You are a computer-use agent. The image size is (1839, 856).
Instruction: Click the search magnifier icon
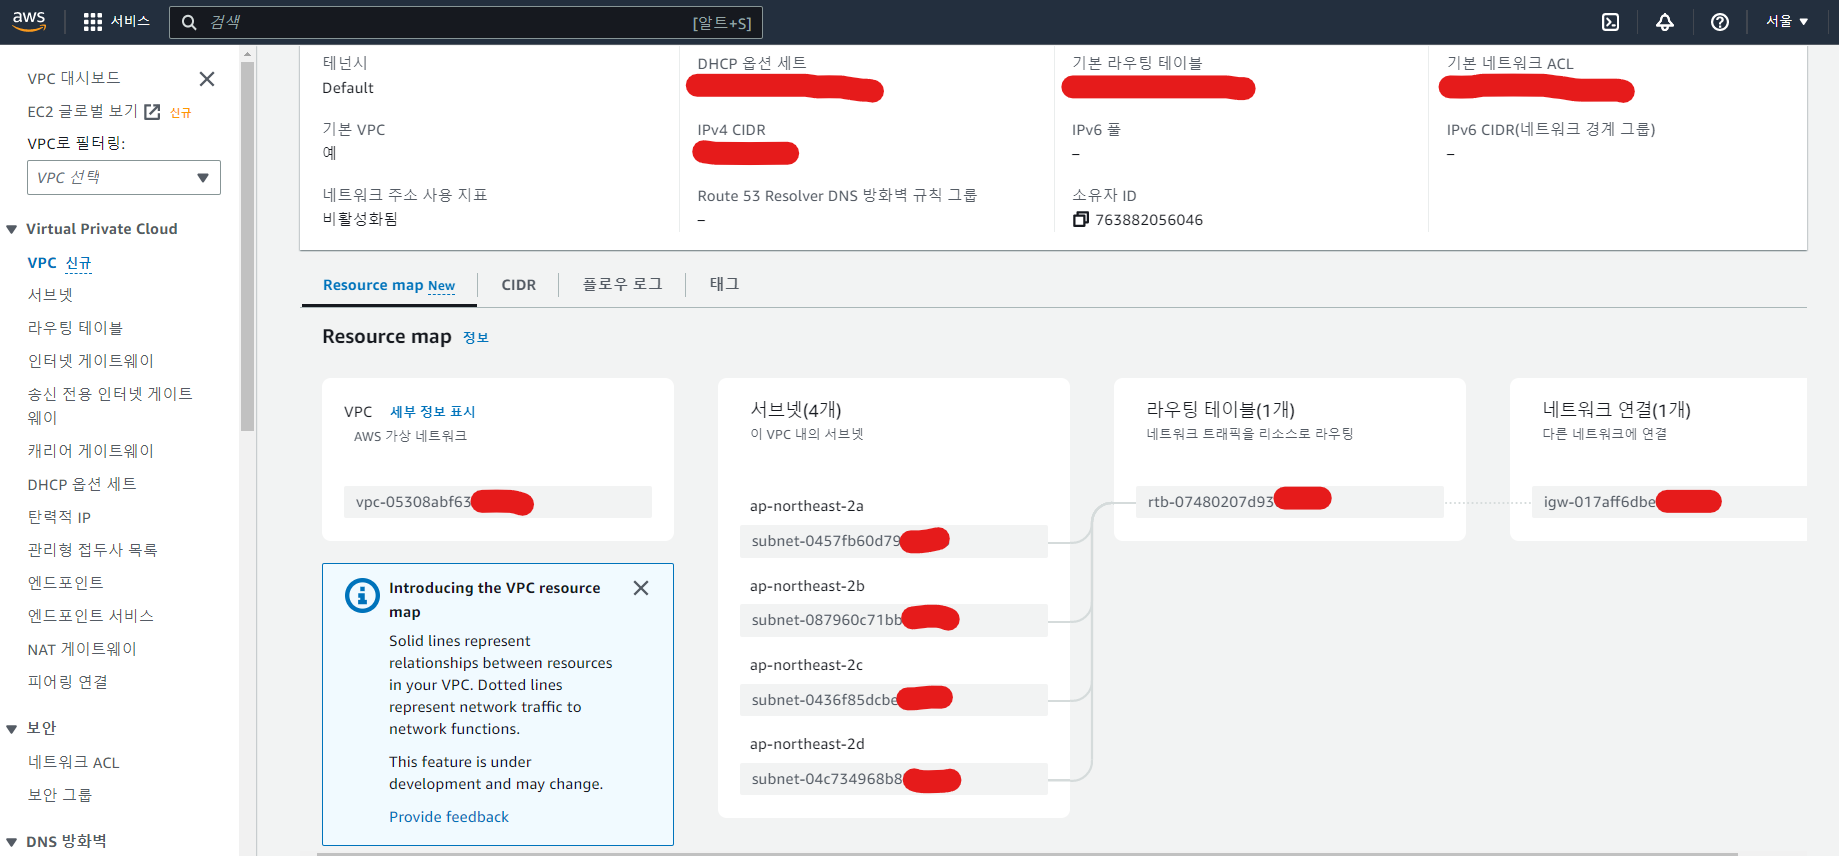(189, 22)
